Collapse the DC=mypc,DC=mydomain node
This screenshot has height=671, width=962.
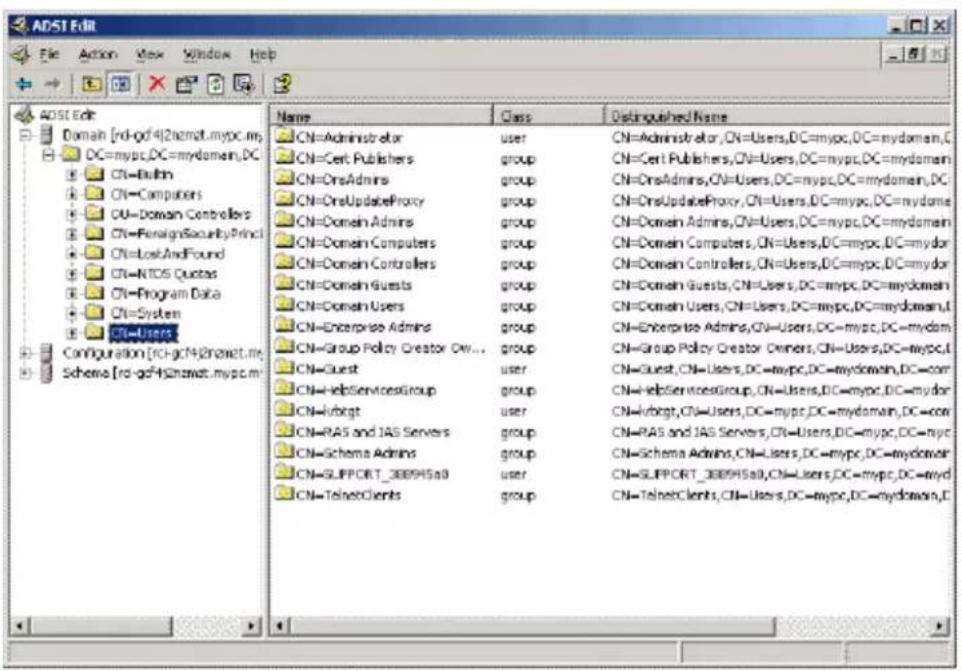pyautogui.click(x=48, y=155)
